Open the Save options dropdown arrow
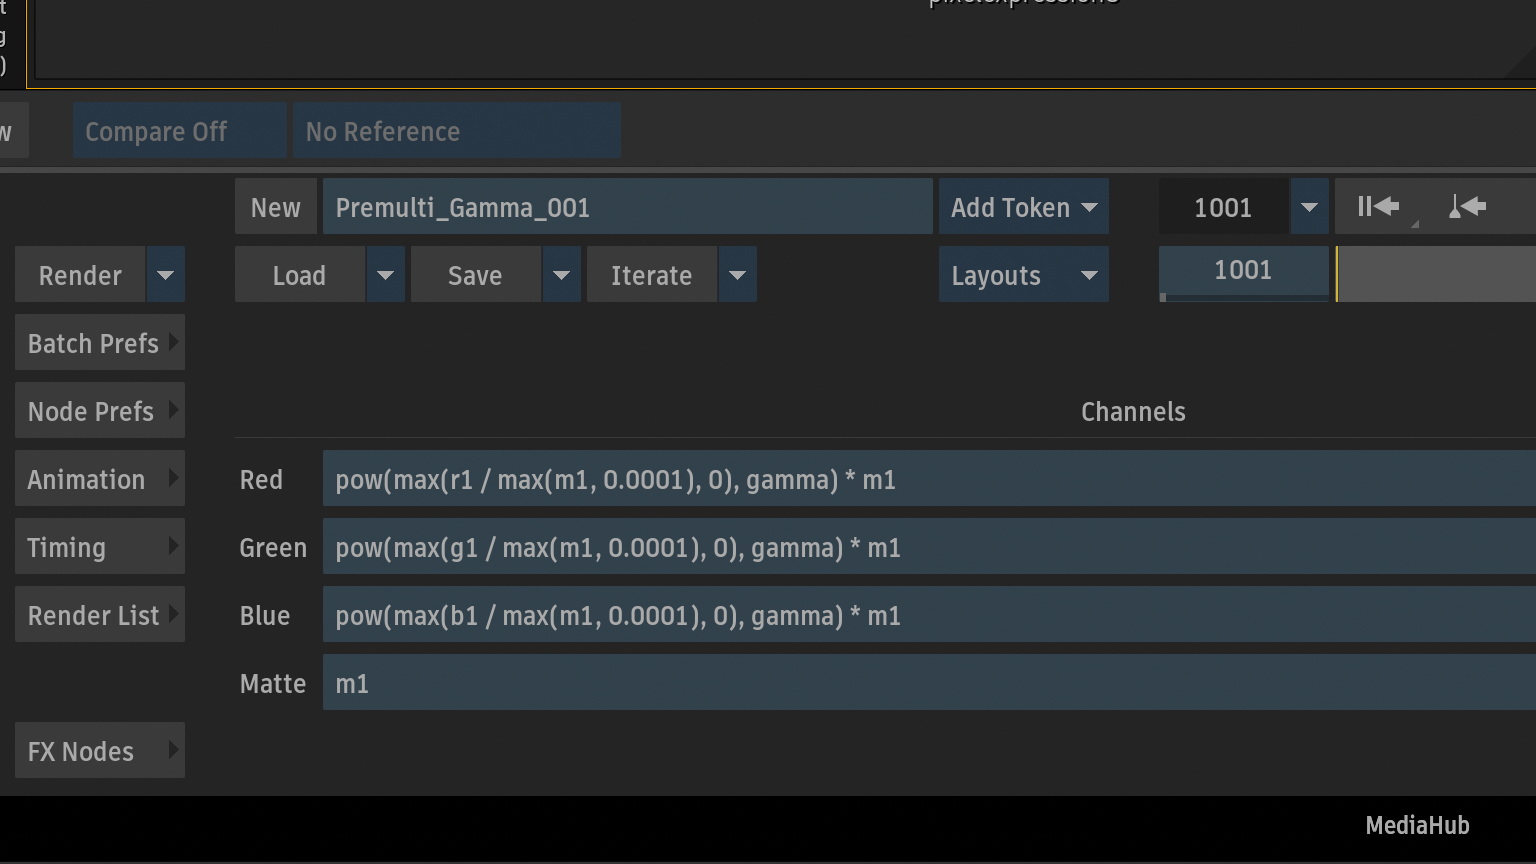The width and height of the screenshot is (1536, 864). [561, 275]
